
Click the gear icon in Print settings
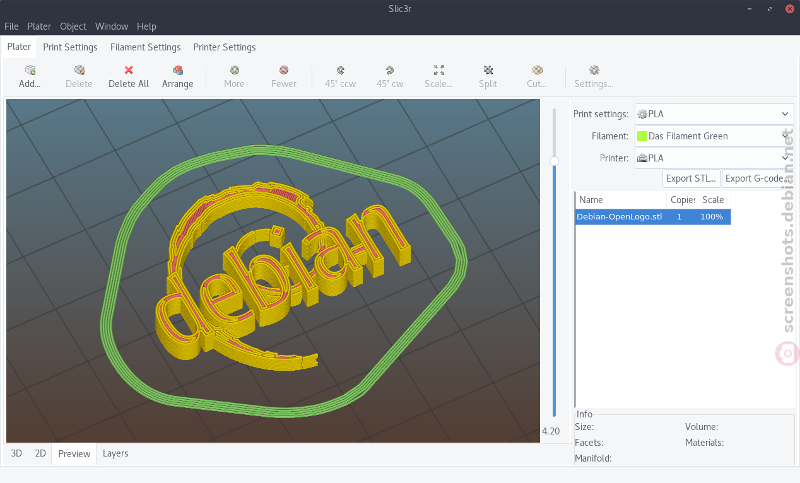click(x=642, y=114)
